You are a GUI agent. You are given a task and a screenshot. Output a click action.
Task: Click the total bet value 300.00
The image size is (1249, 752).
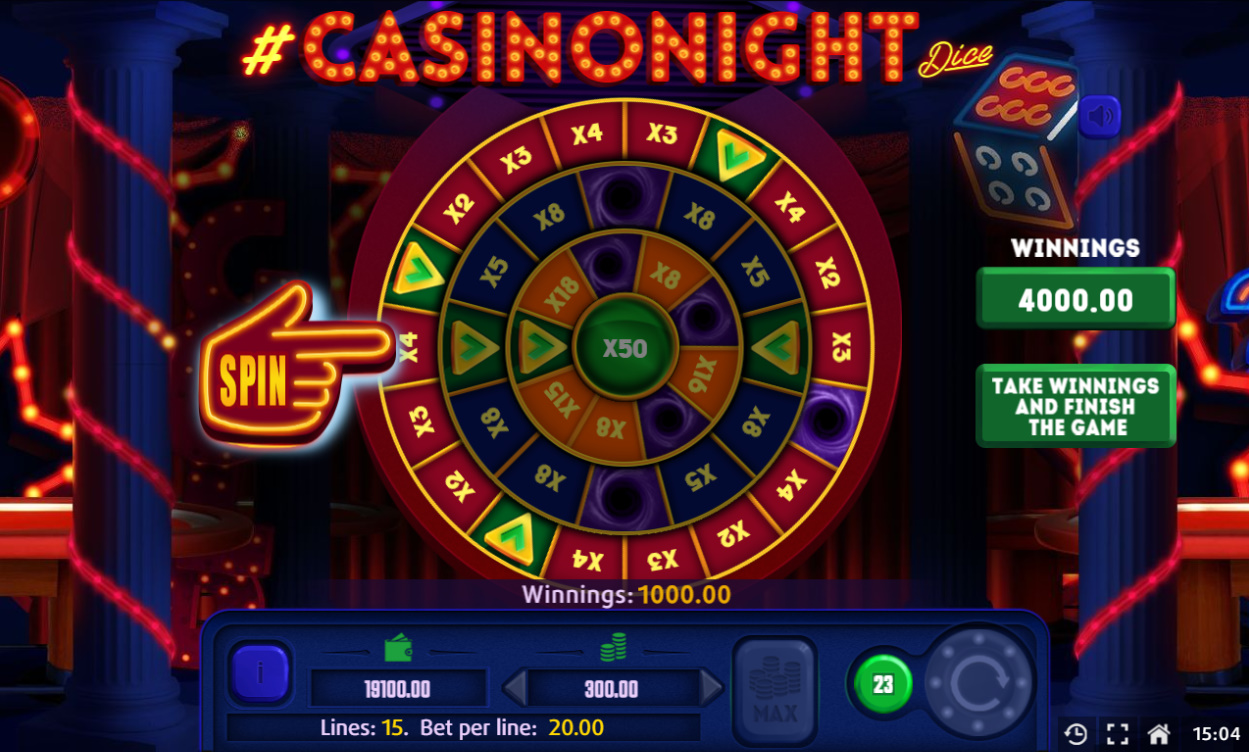point(612,689)
